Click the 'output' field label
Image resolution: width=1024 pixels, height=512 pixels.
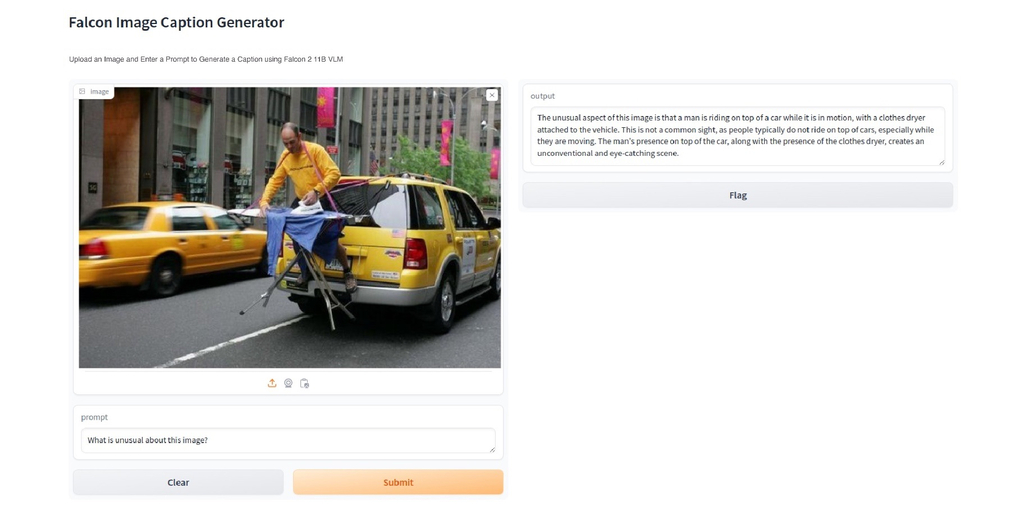(543, 96)
